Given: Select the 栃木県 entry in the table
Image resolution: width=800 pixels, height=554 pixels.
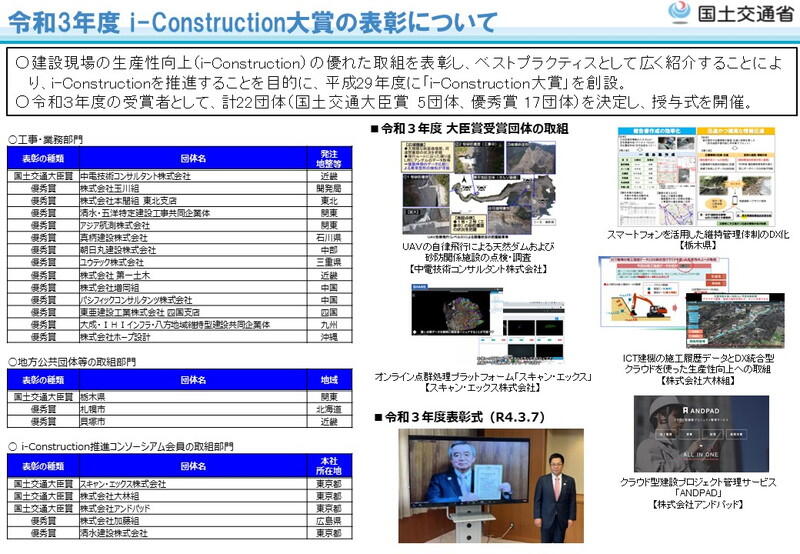Looking at the screenshot, I should click(x=193, y=397).
